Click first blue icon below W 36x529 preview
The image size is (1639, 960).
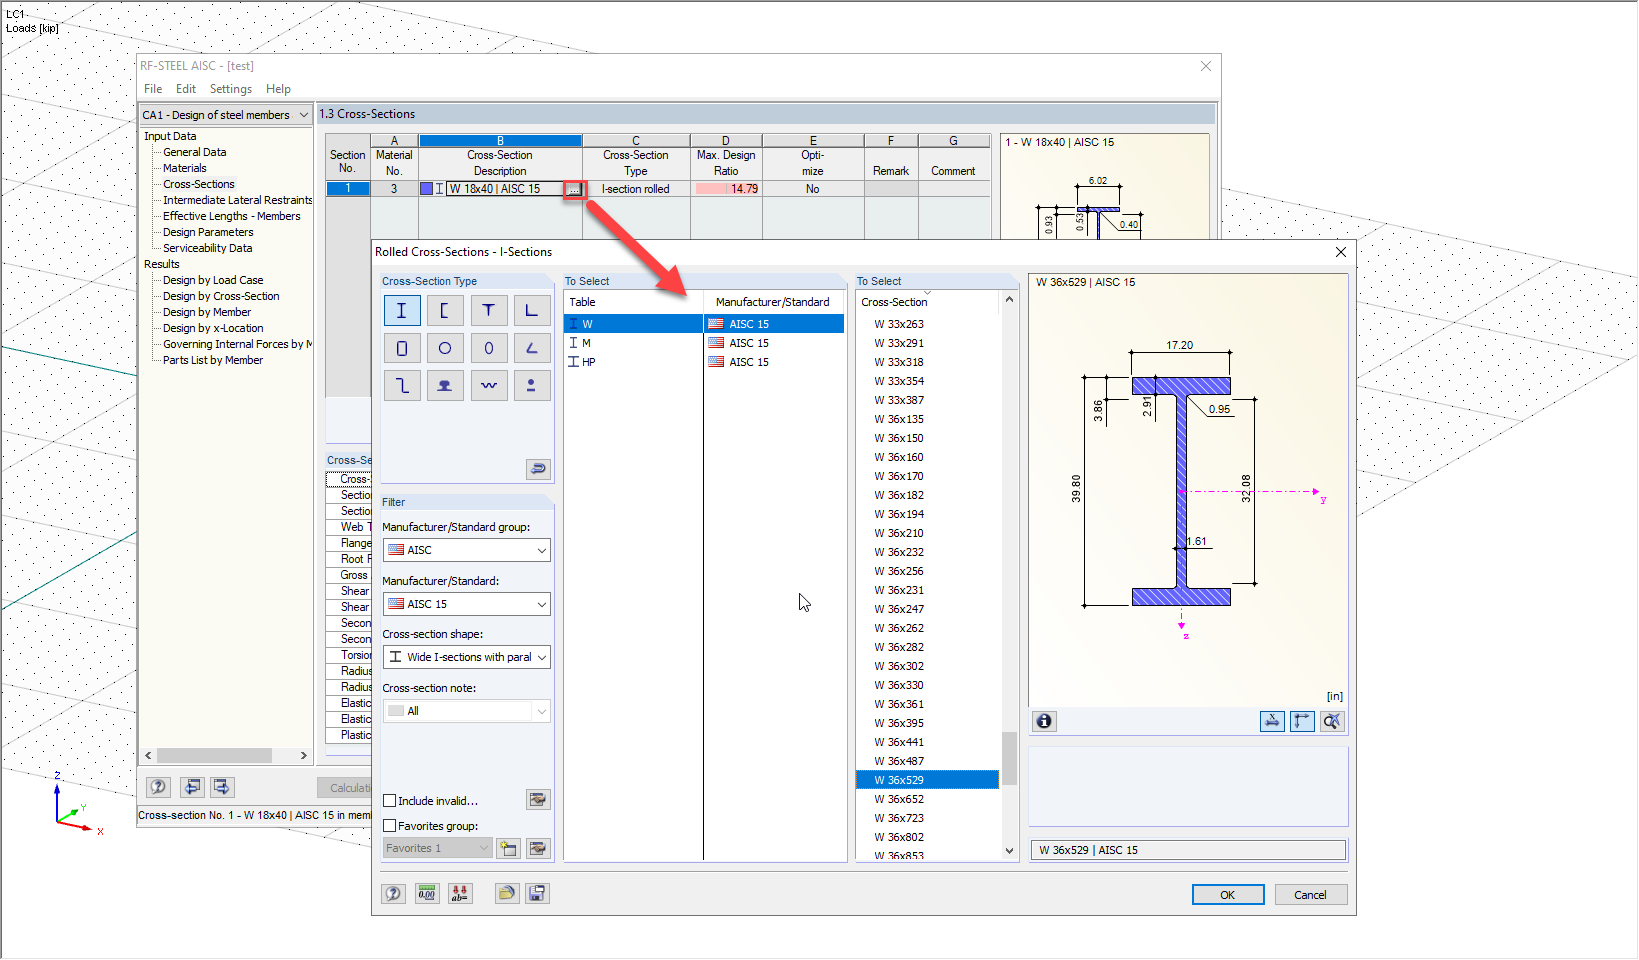[1272, 721]
